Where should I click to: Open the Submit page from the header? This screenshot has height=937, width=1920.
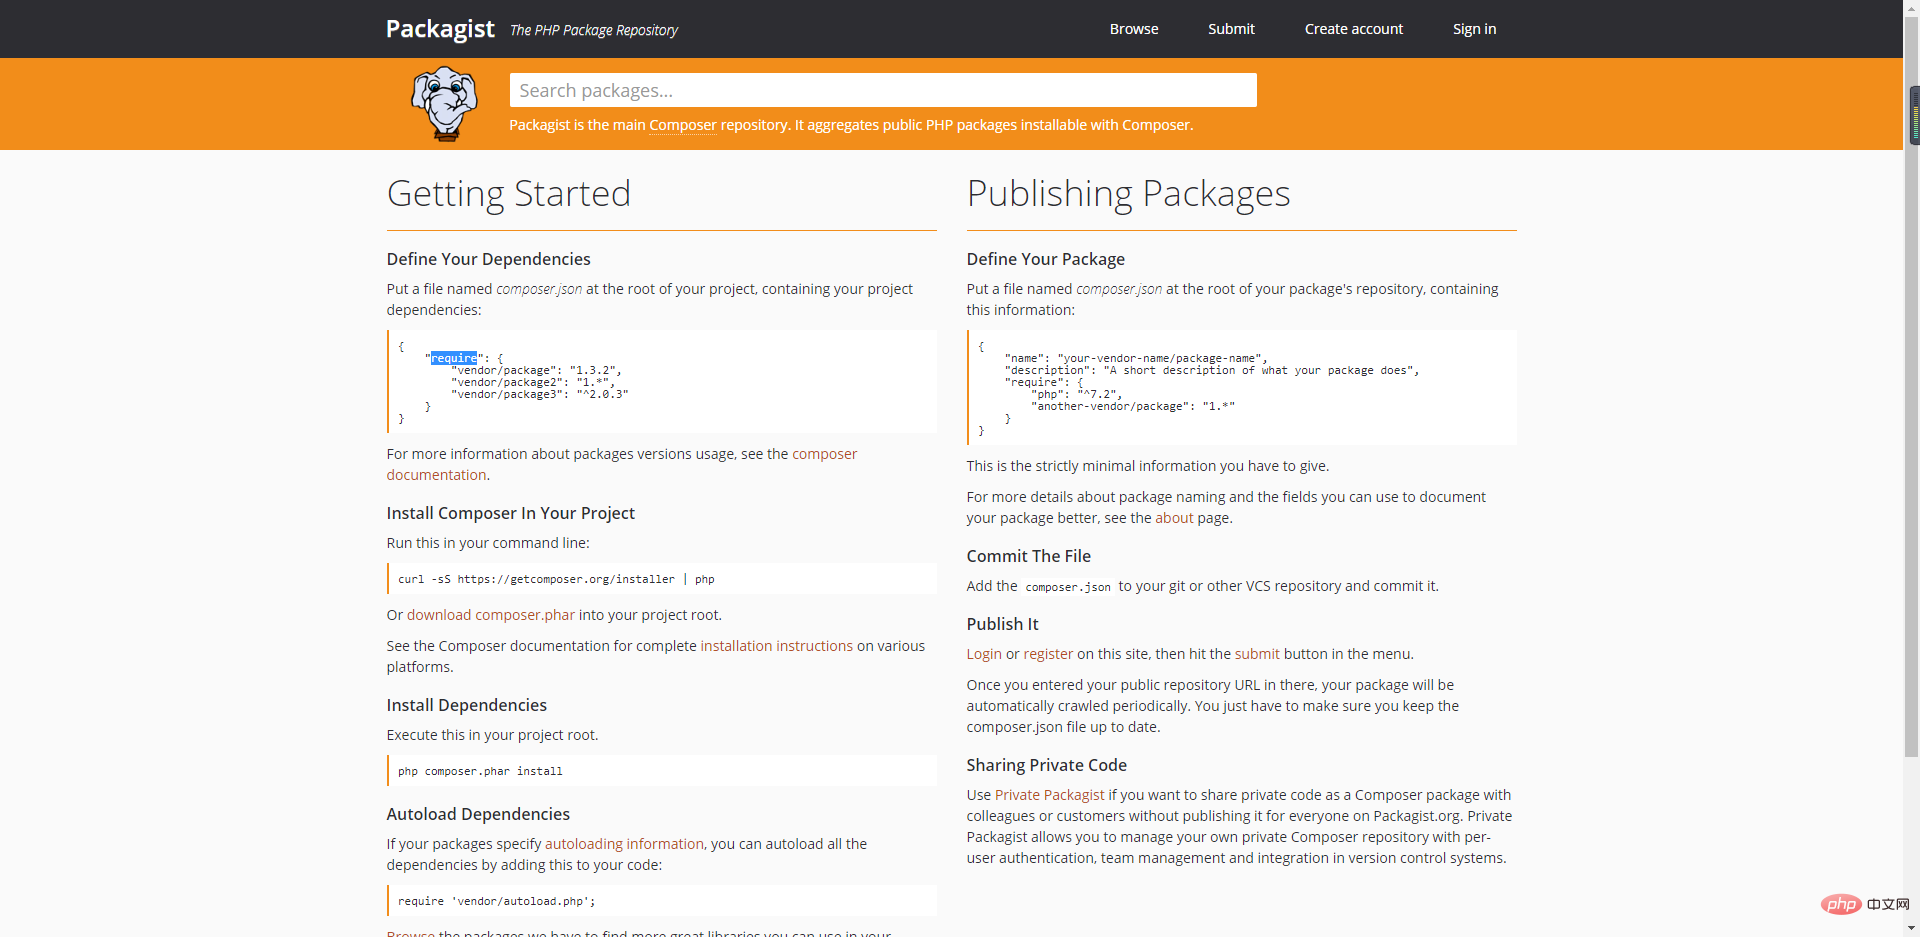[1230, 29]
